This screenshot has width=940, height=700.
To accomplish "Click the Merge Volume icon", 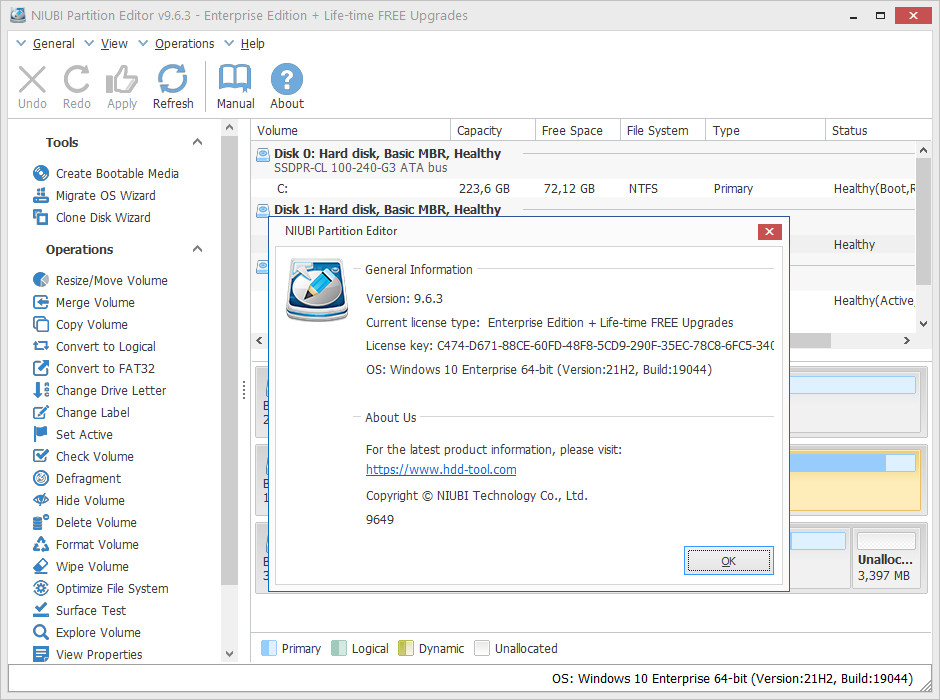I will tap(41, 302).
